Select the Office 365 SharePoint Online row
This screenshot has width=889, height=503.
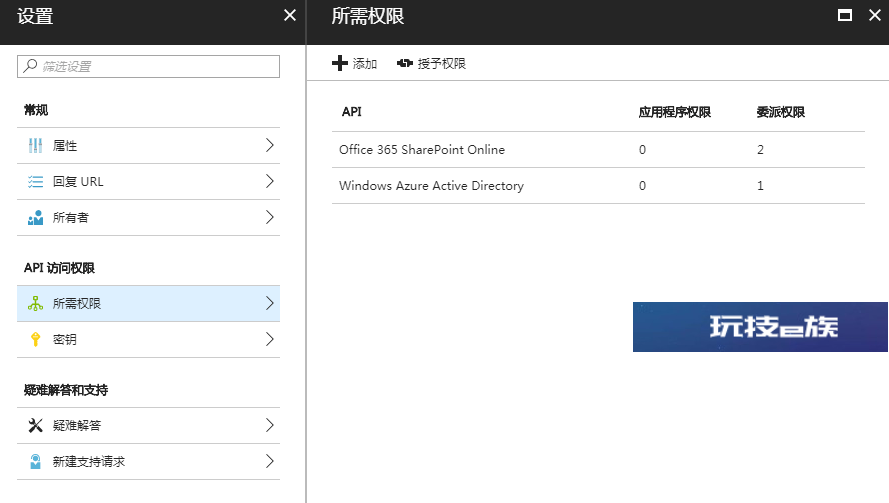pos(598,150)
